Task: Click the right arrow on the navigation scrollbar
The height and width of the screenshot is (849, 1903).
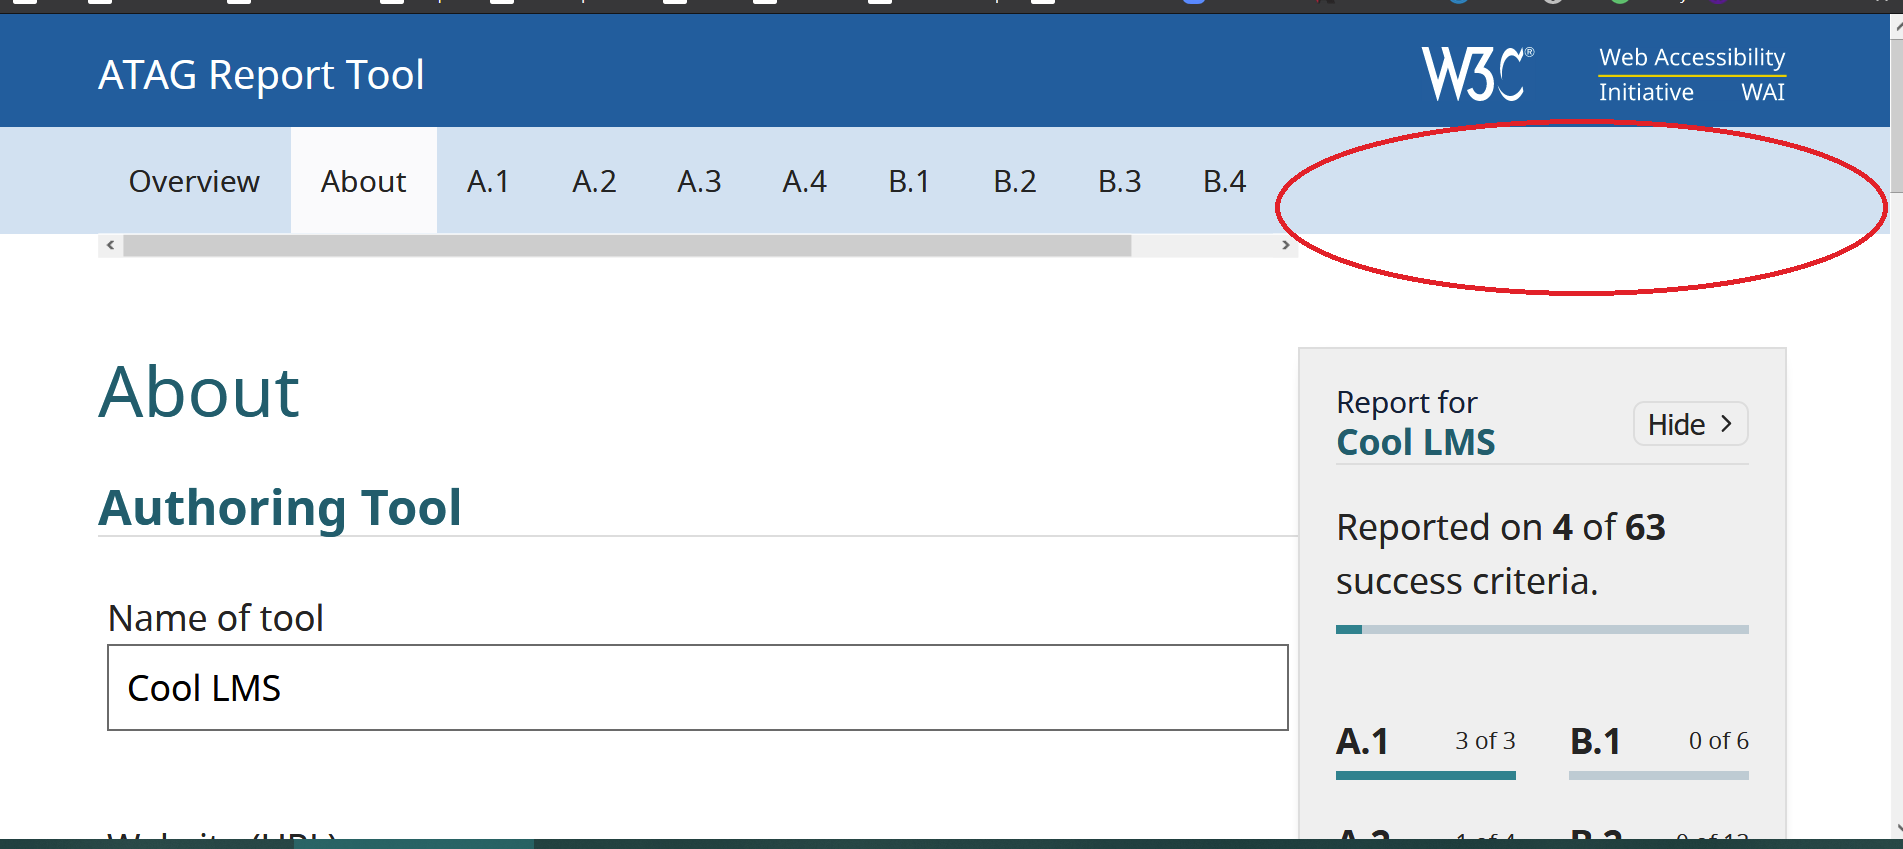Action: [x=1286, y=244]
